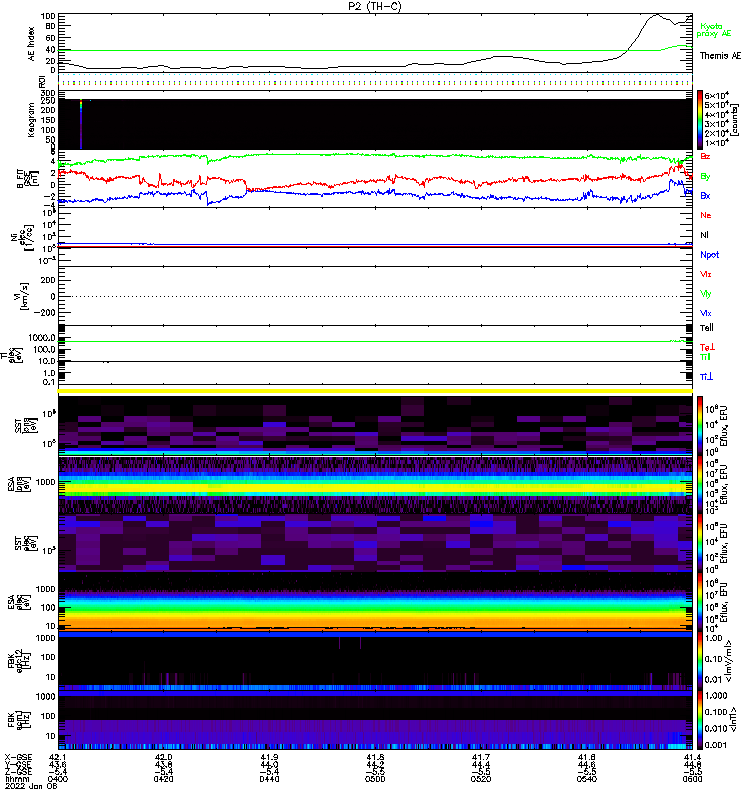The height and width of the screenshot is (800, 750).
Task: Select the red Ne density legend
Action: pyautogui.click(x=706, y=215)
